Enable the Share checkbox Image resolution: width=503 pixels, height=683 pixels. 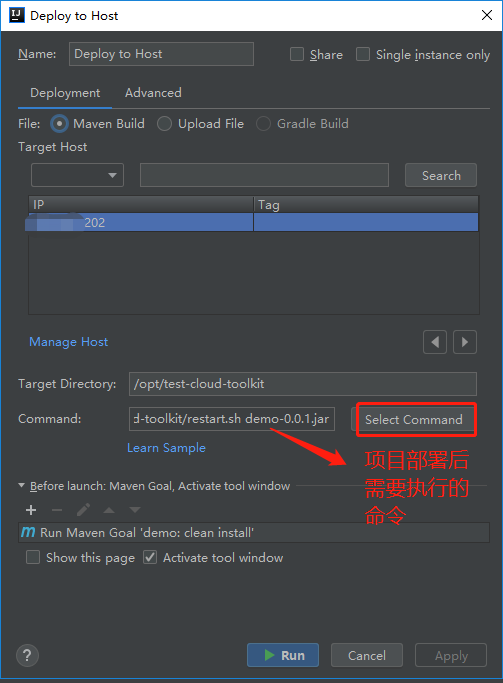coord(297,54)
